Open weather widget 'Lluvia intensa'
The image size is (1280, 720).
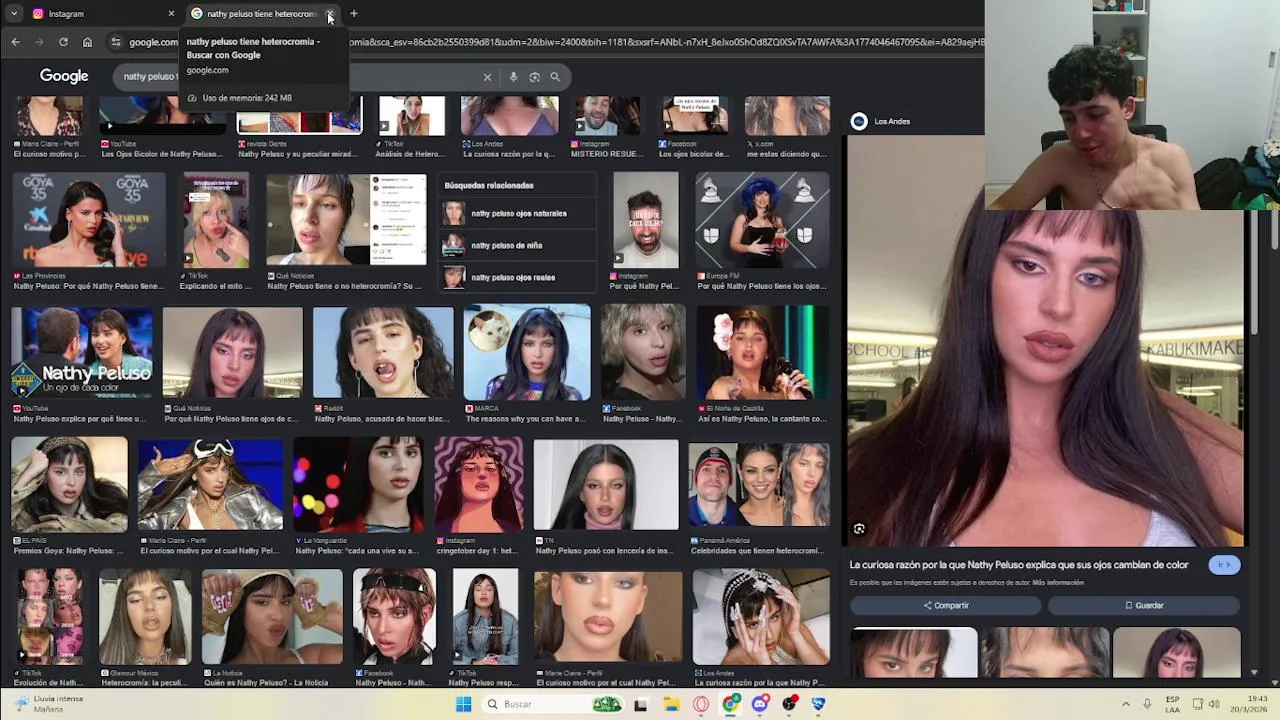pyautogui.click(x=49, y=704)
